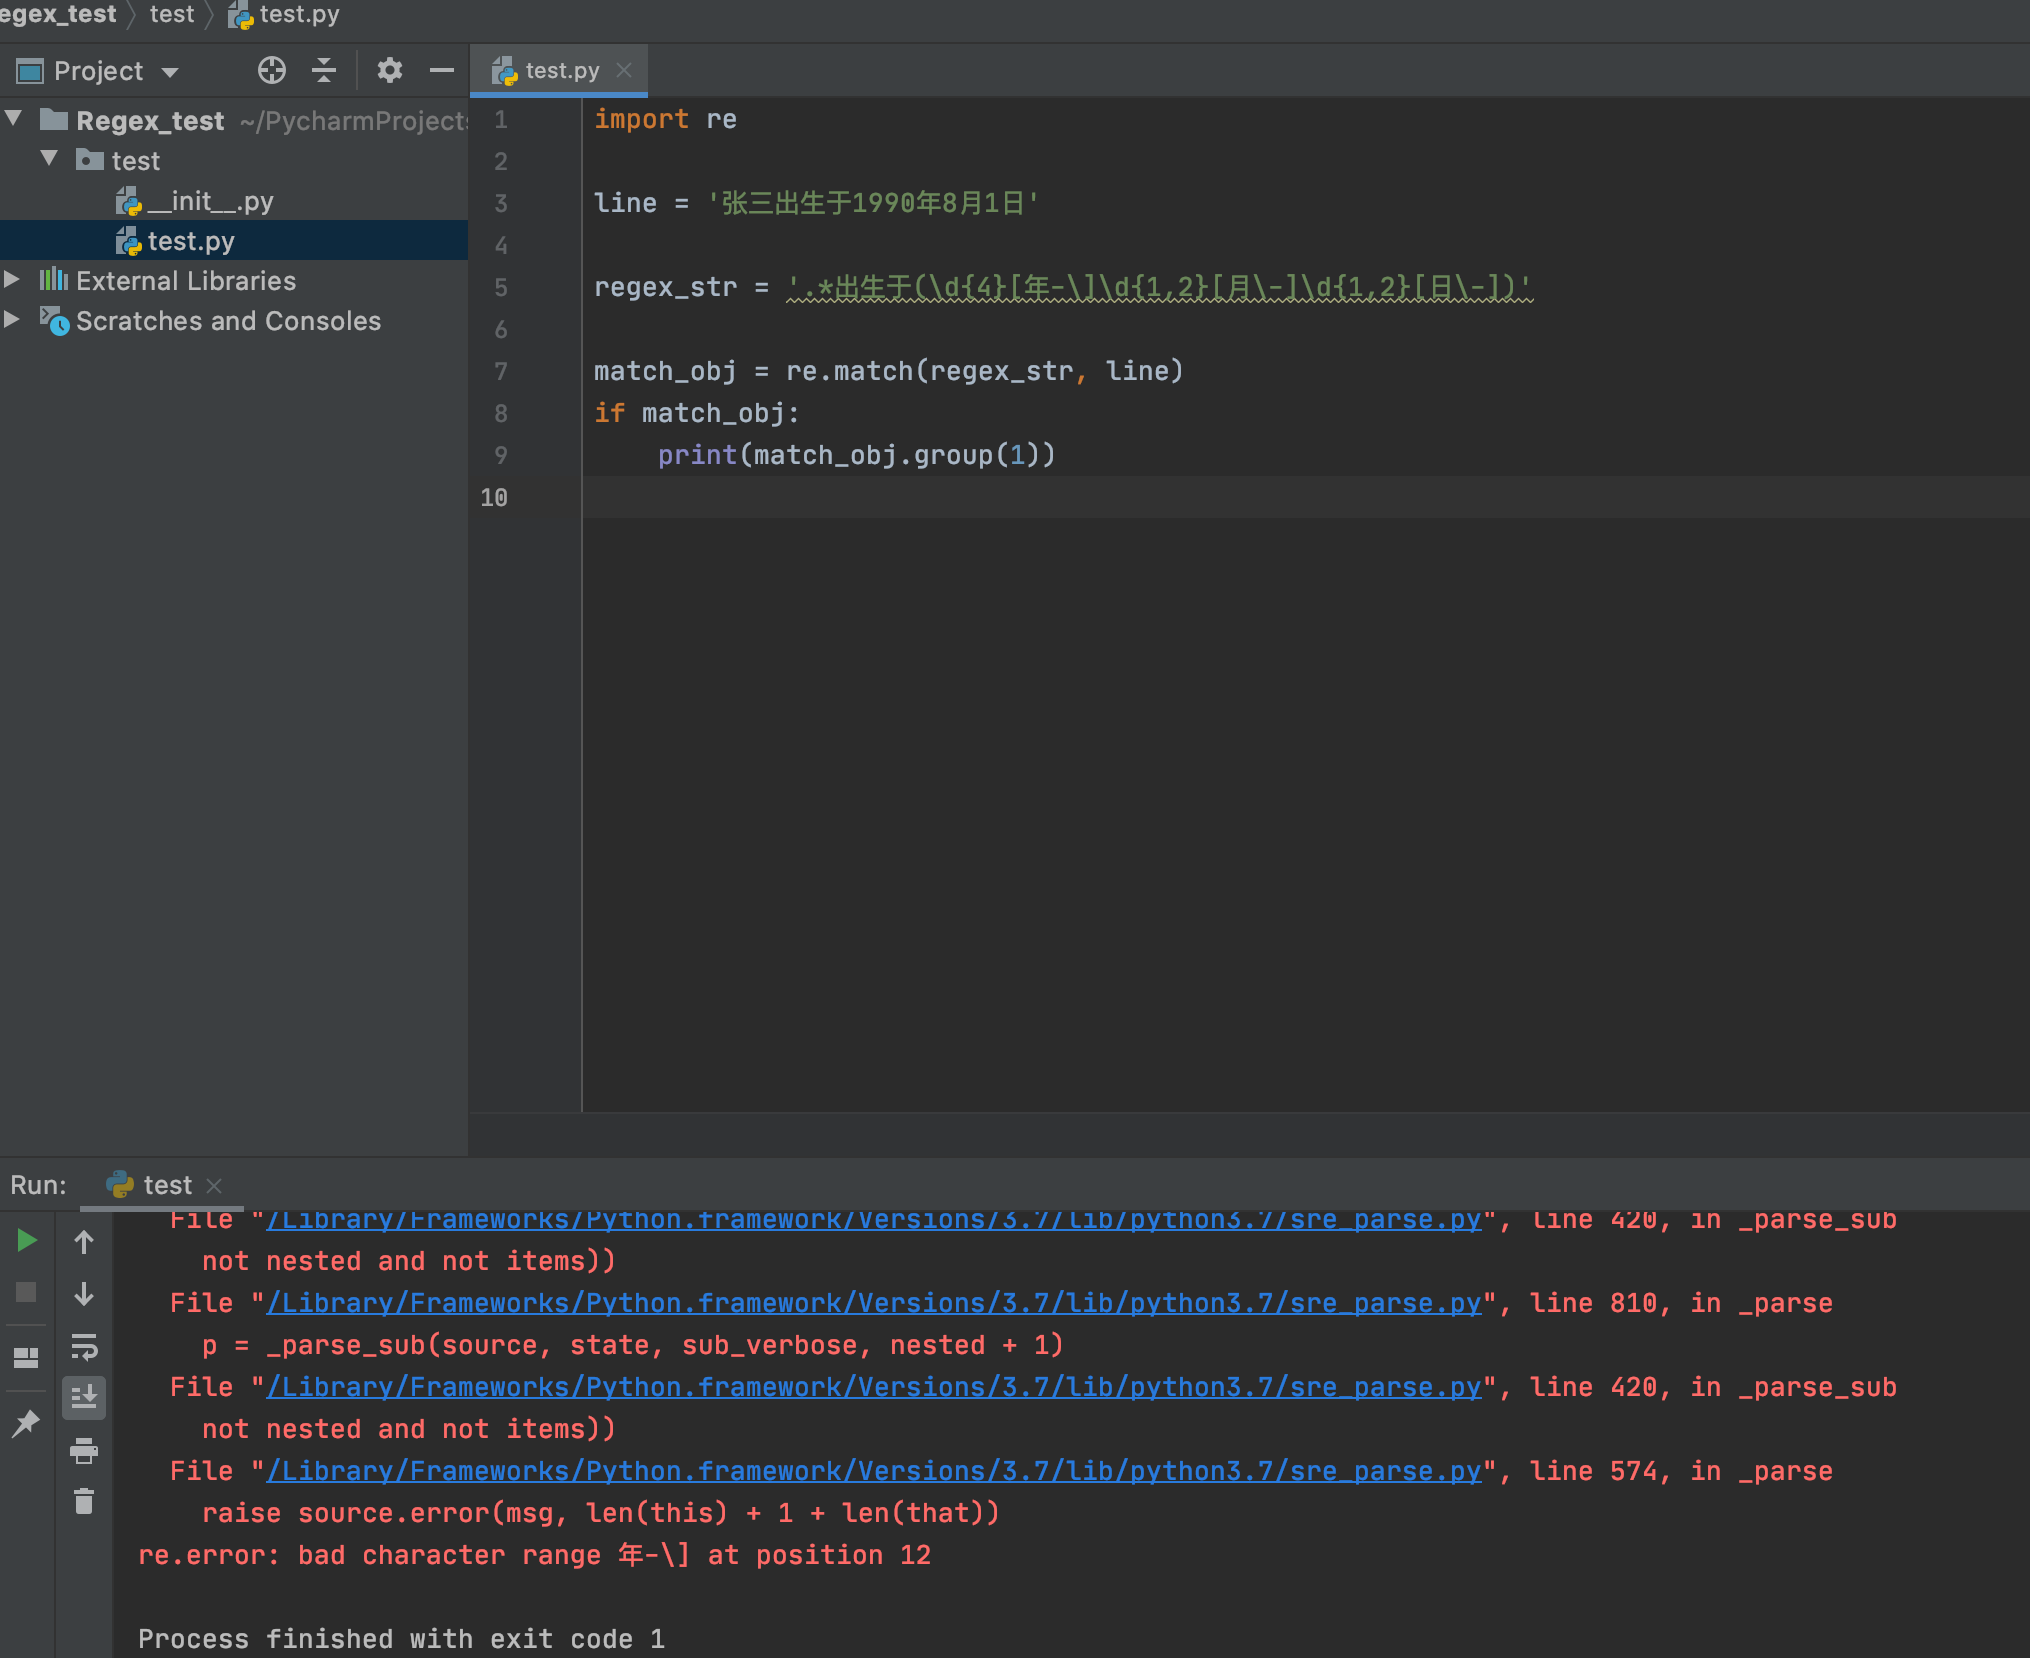2030x1658 pixels.
Task: Click test folder breadcrumb
Action: pos(172,14)
